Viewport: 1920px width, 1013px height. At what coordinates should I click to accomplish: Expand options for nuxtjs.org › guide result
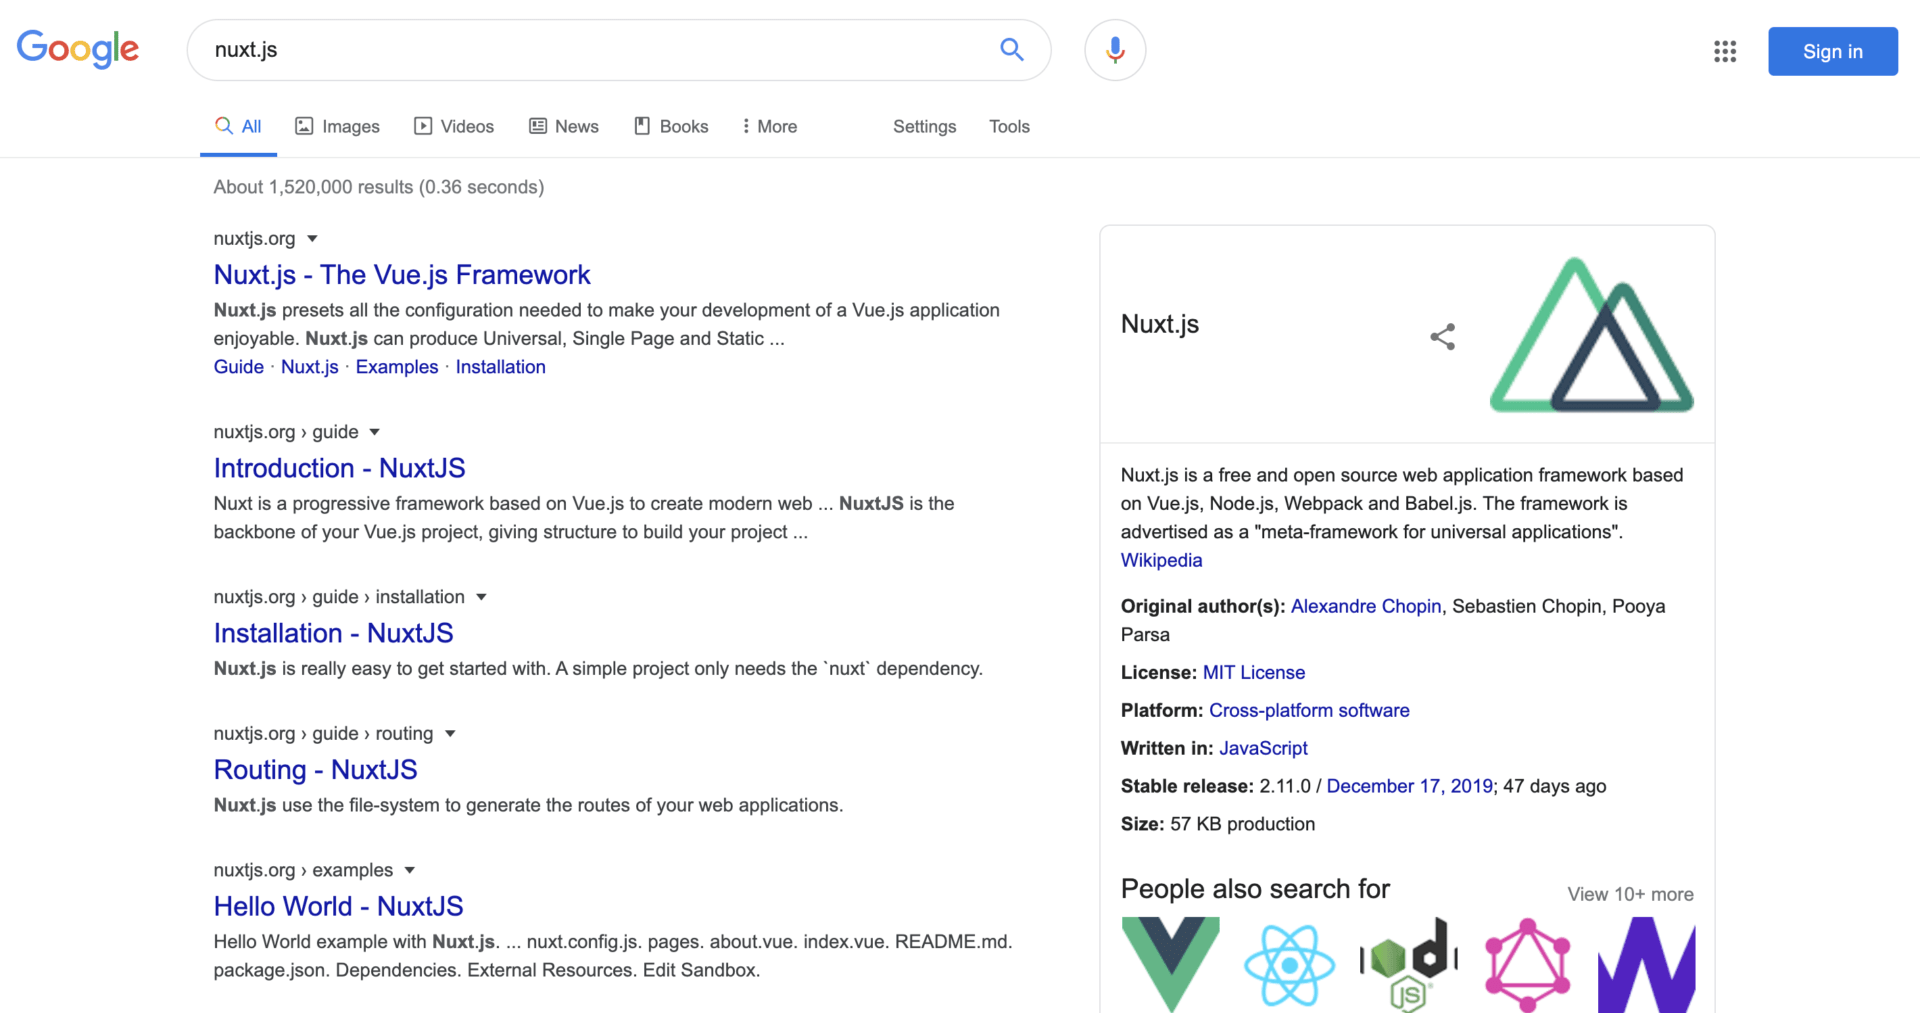pos(375,432)
